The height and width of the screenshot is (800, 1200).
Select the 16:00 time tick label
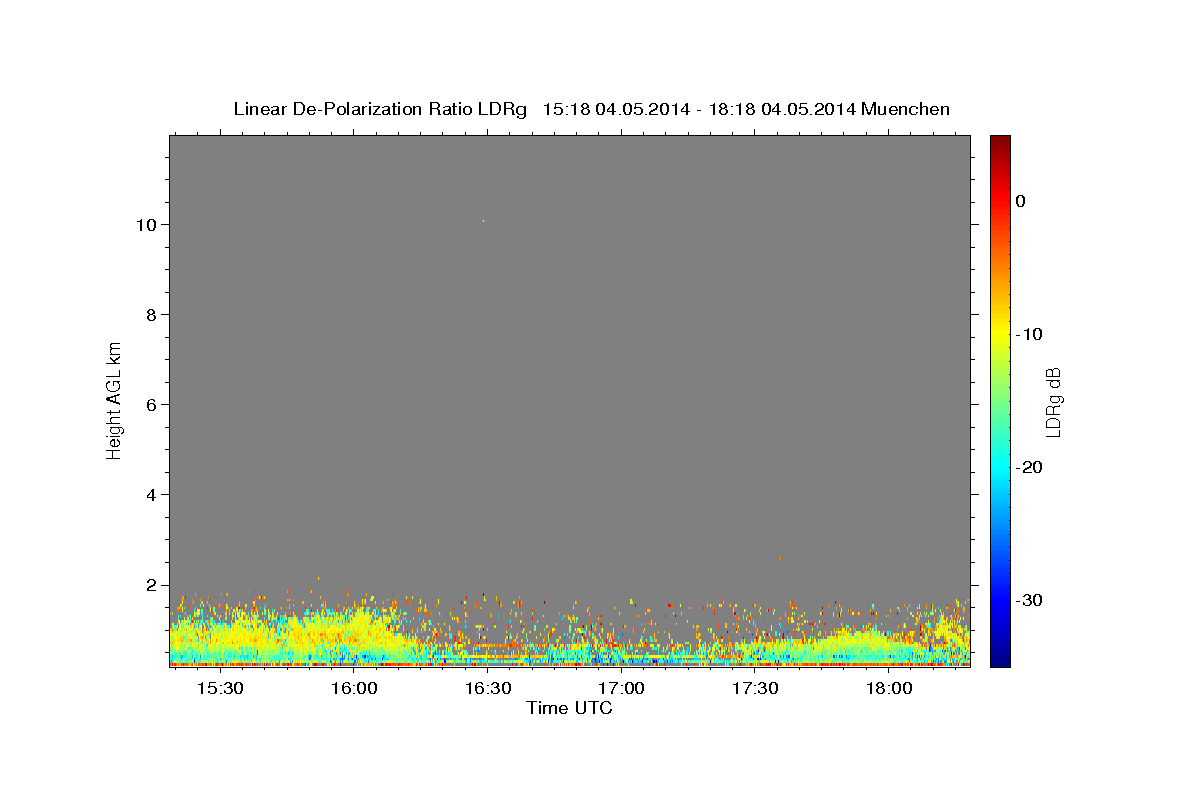click(x=354, y=689)
